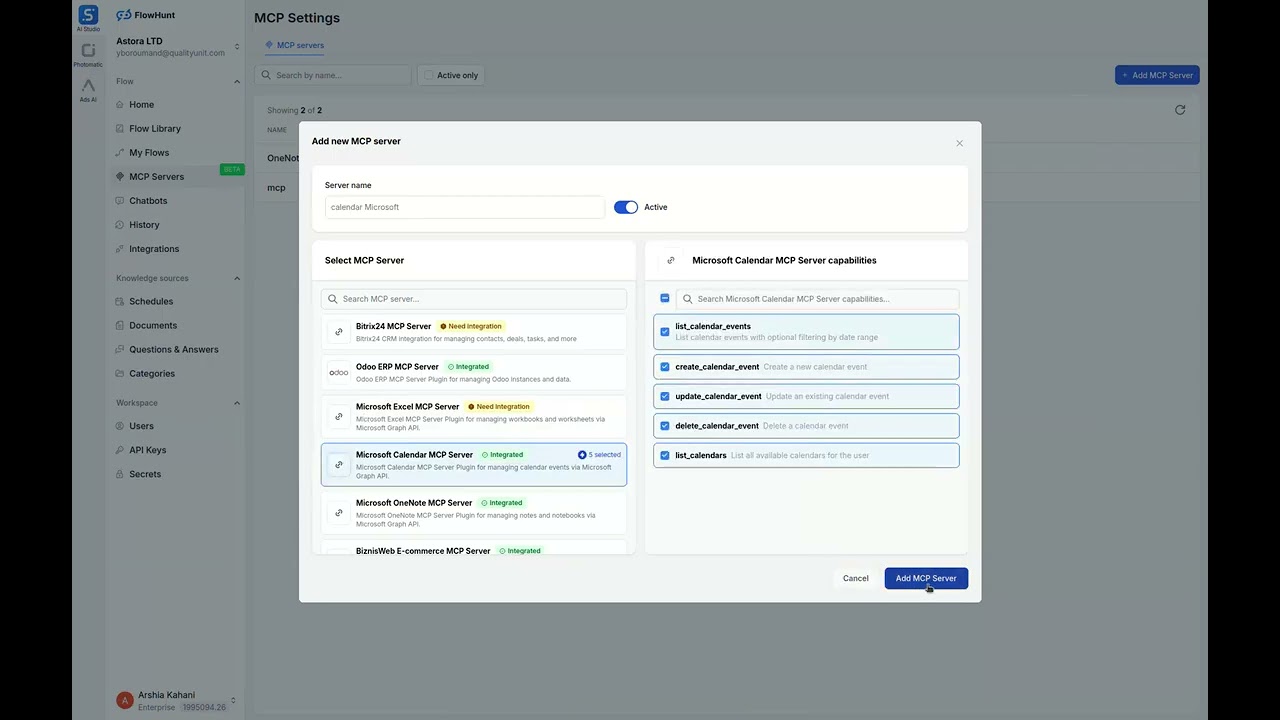Click the '5 selected' badge
Image resolution: width=1280 pixels, height=720 pixels.
coord(599,455)
